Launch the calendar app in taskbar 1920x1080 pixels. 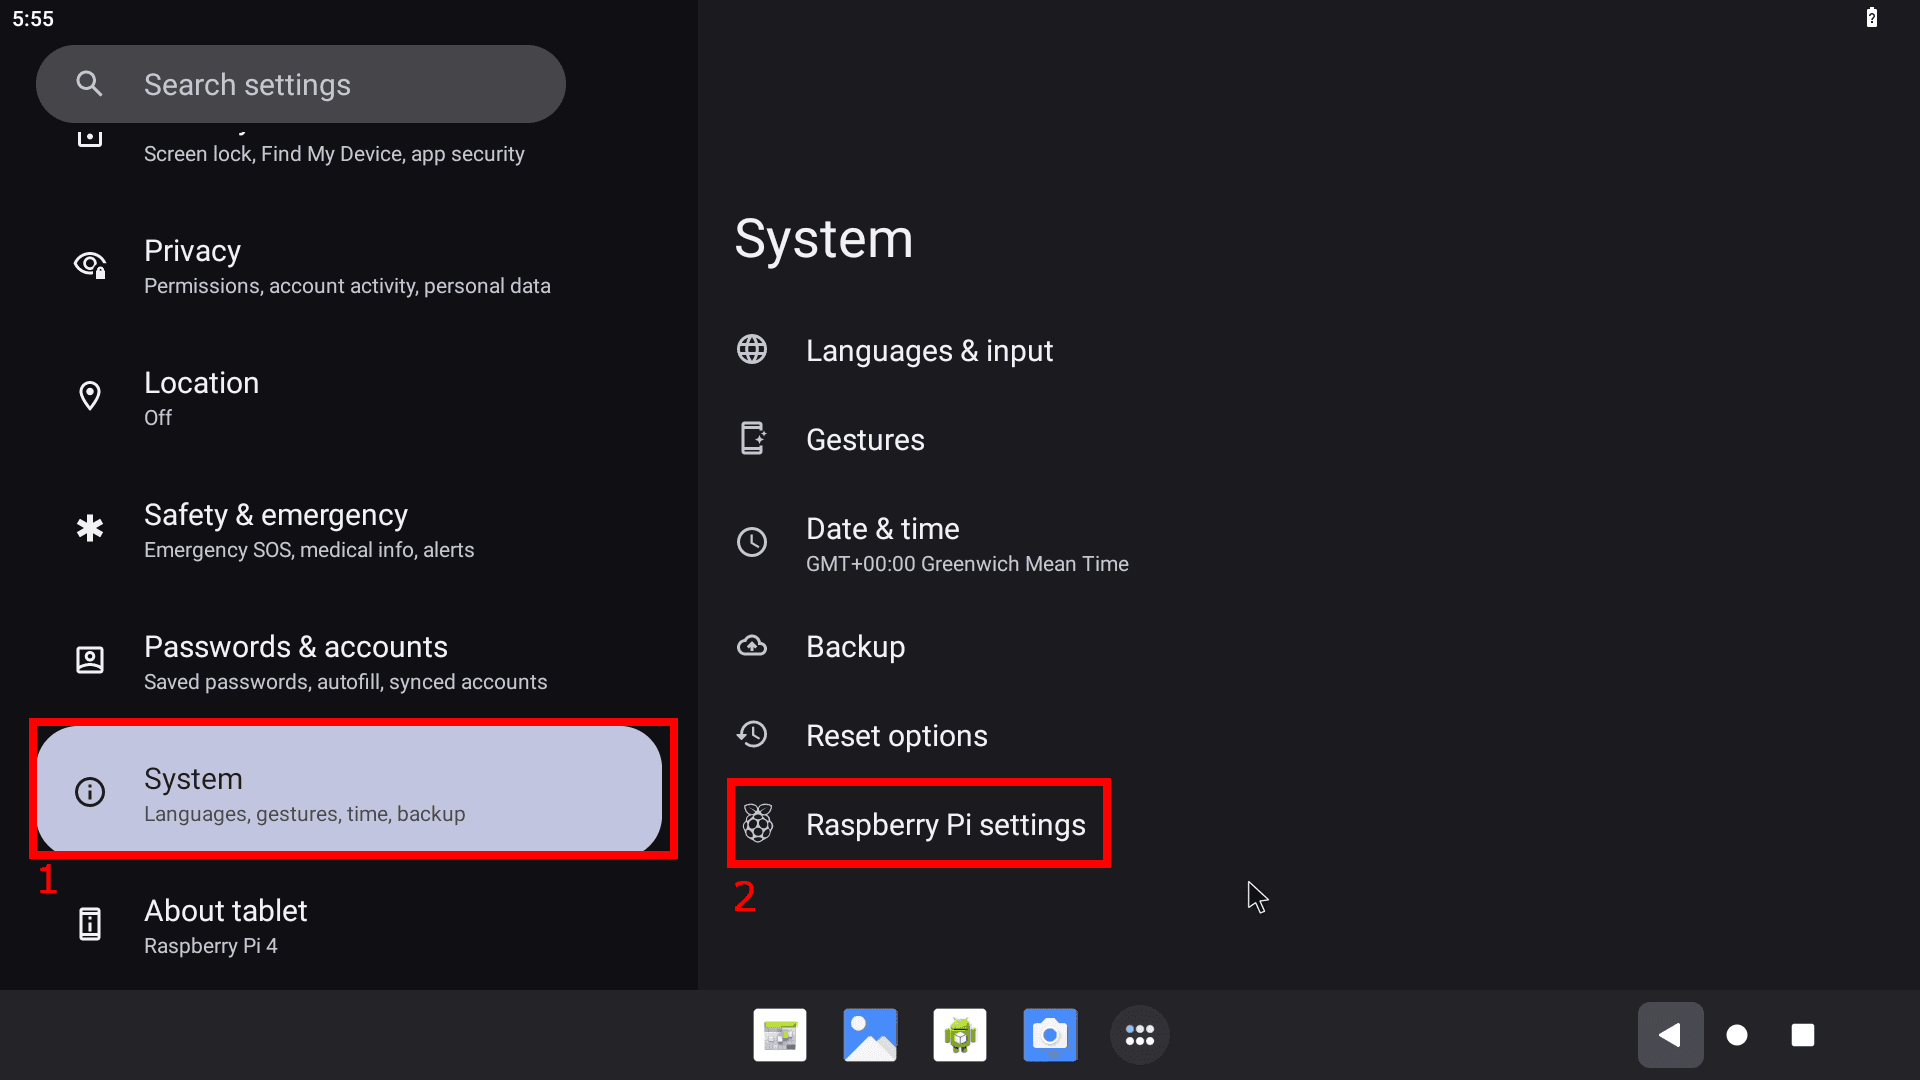tap(780, 1035)
